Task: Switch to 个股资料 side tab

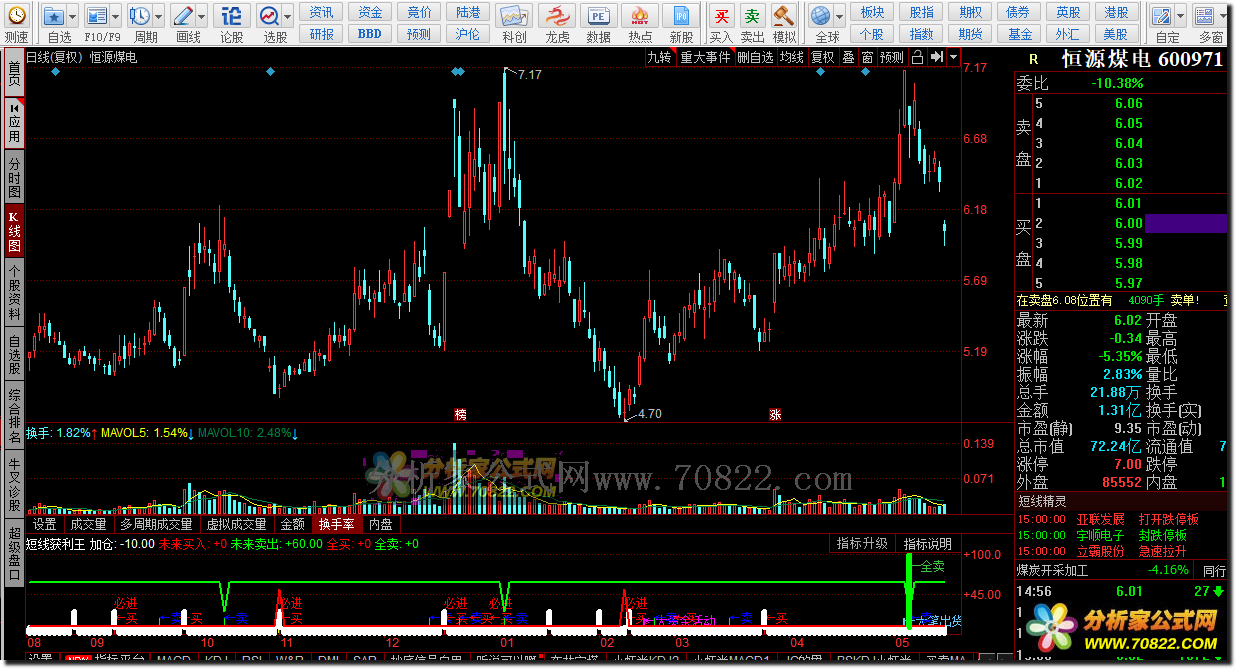Action: pos(14,291)
